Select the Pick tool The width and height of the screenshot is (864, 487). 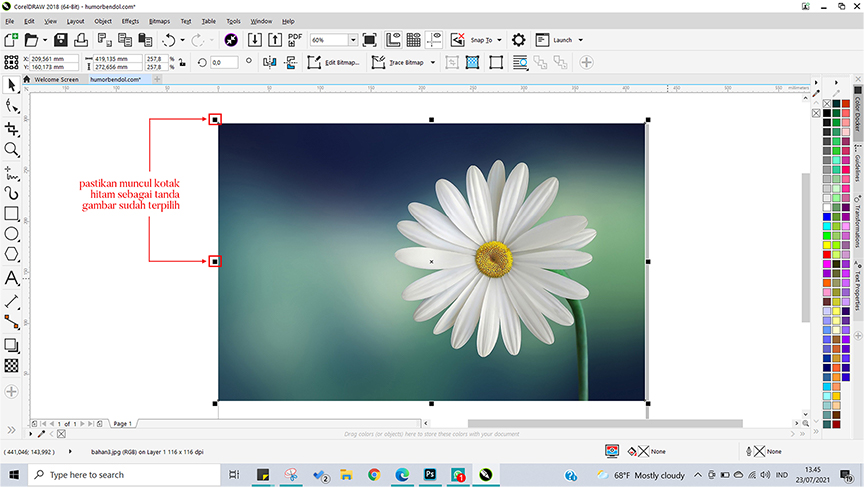pyautogui.click(x=12, y=85)
